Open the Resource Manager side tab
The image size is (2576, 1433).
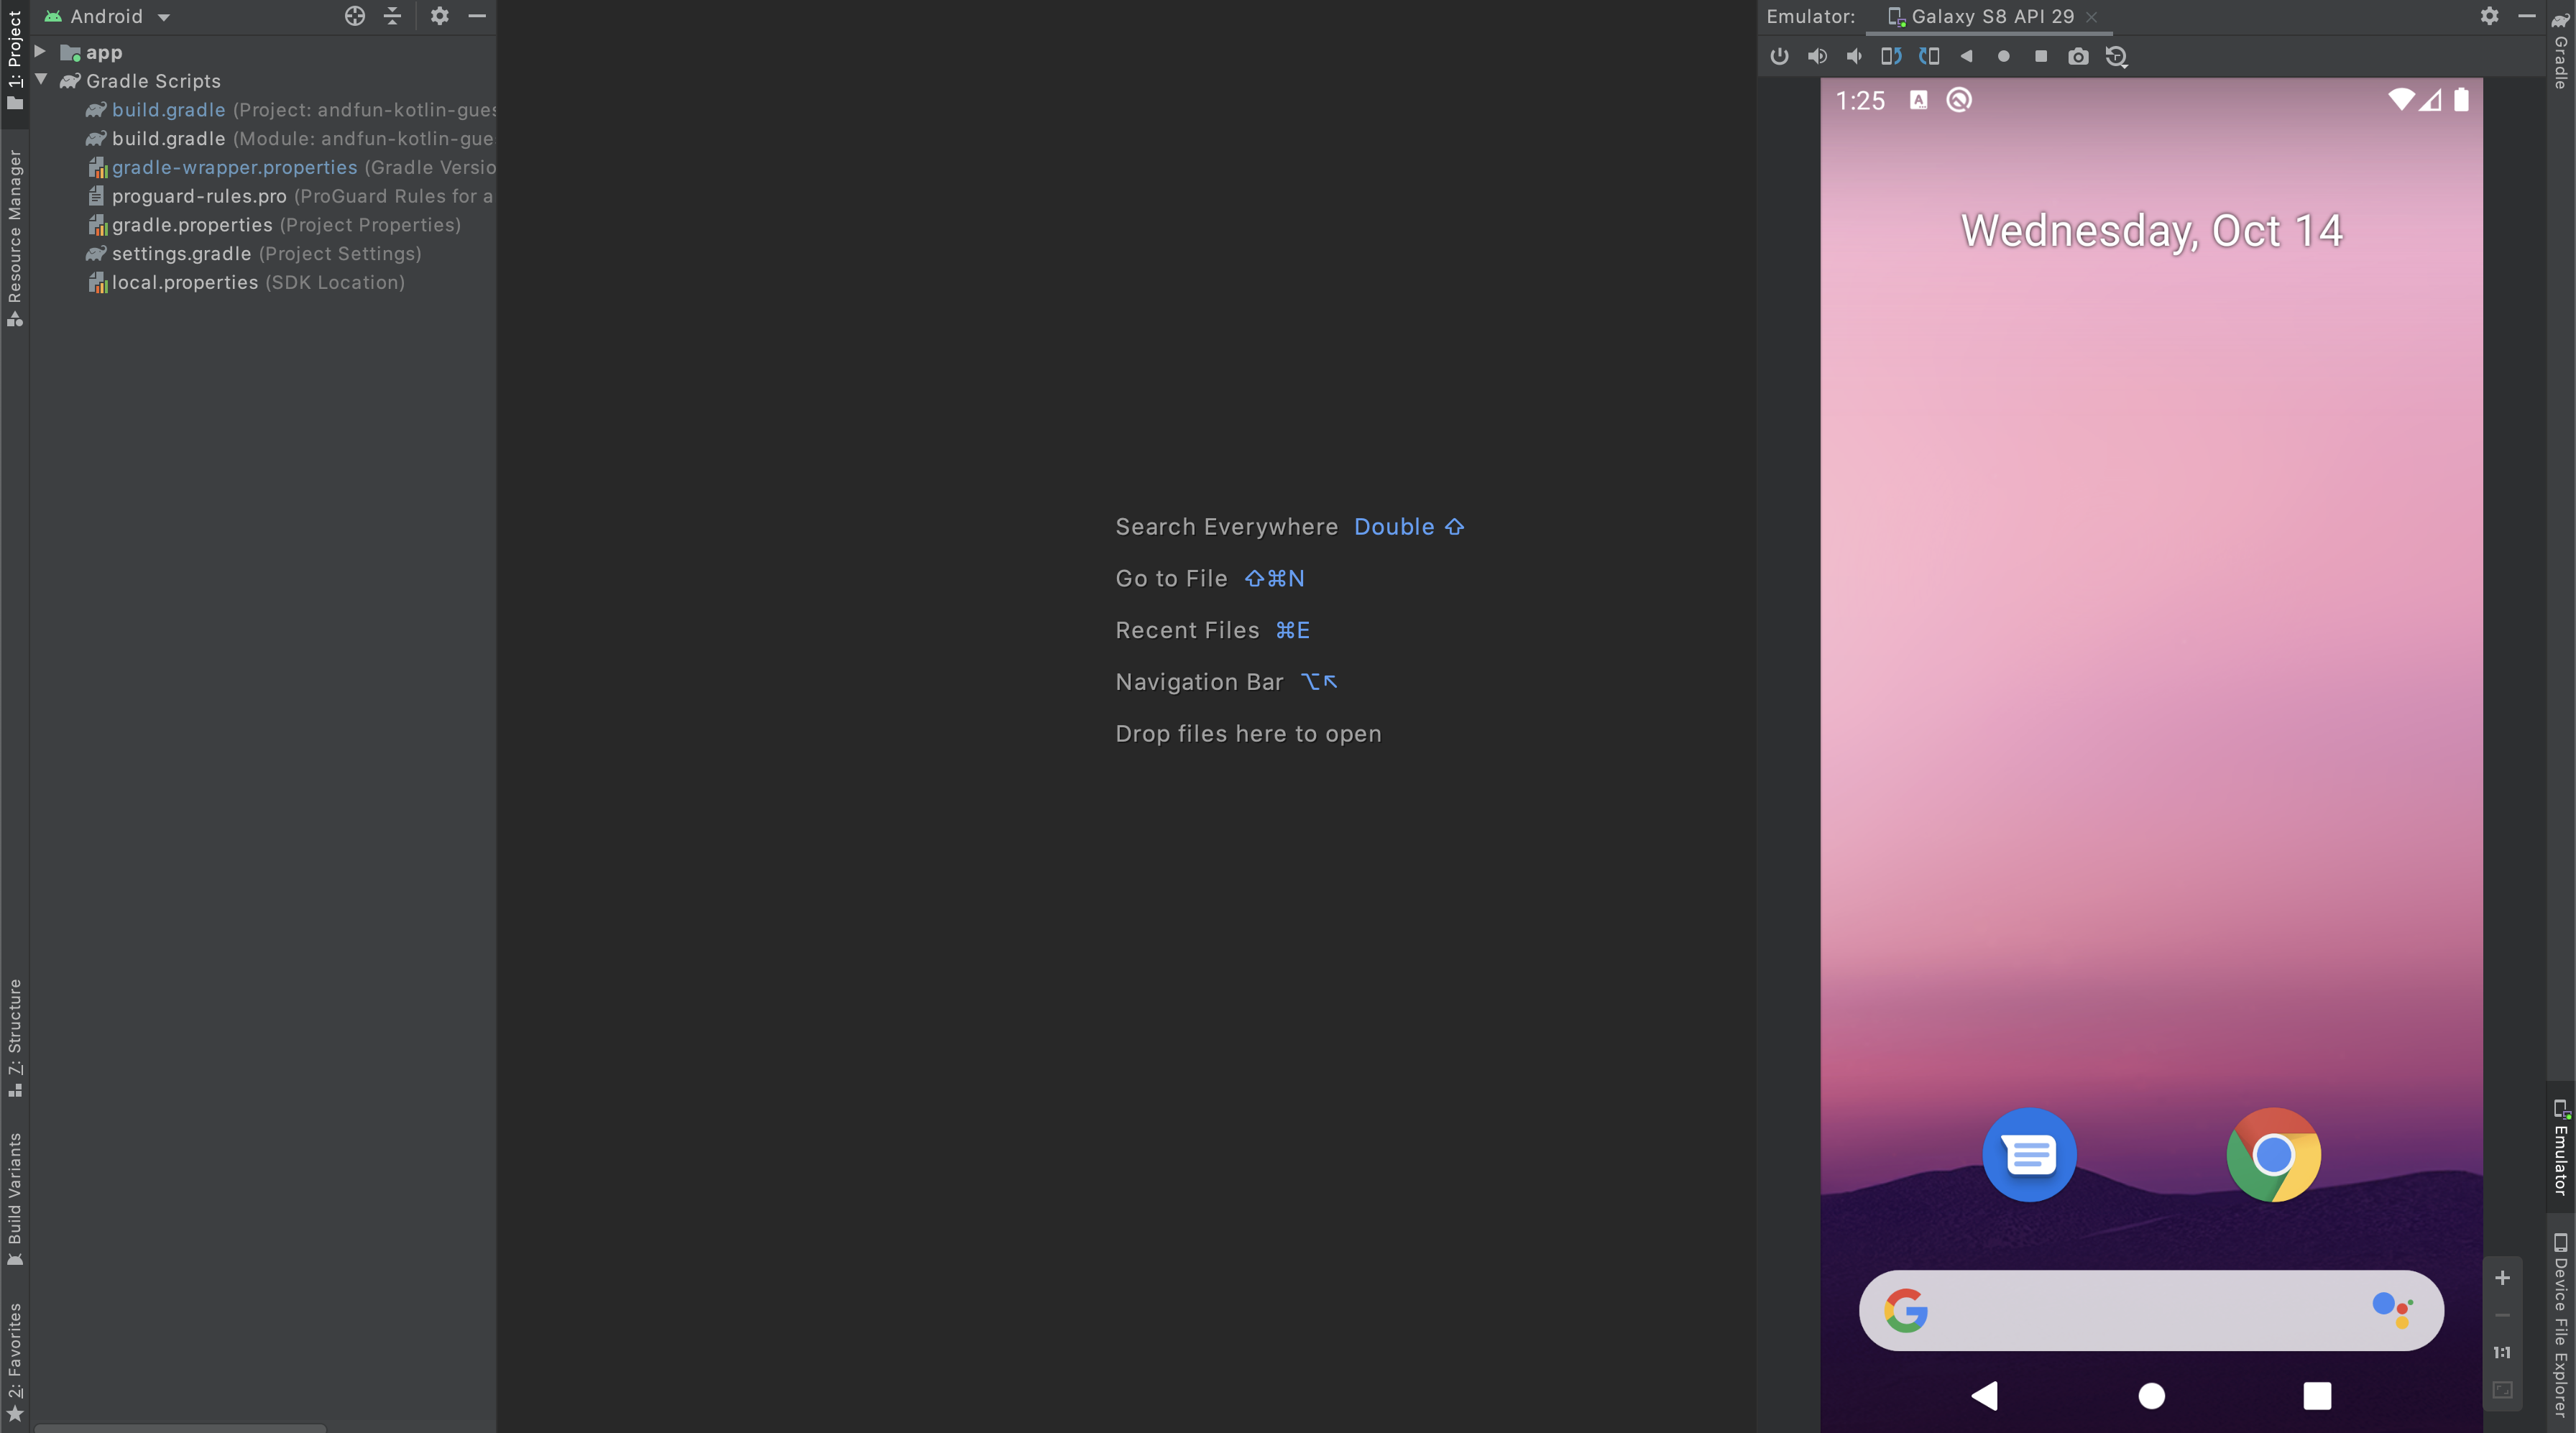14,238
